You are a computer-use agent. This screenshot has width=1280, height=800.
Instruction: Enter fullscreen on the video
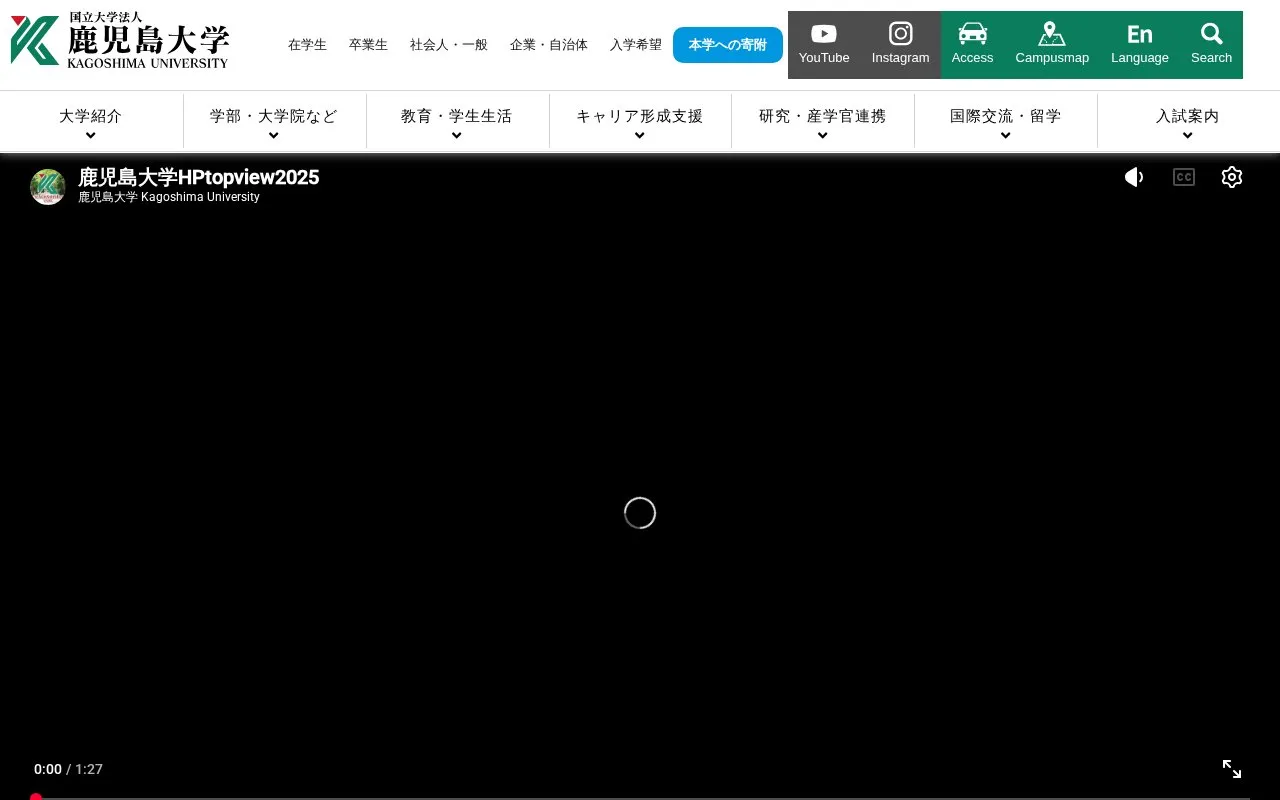point(1232,769)
